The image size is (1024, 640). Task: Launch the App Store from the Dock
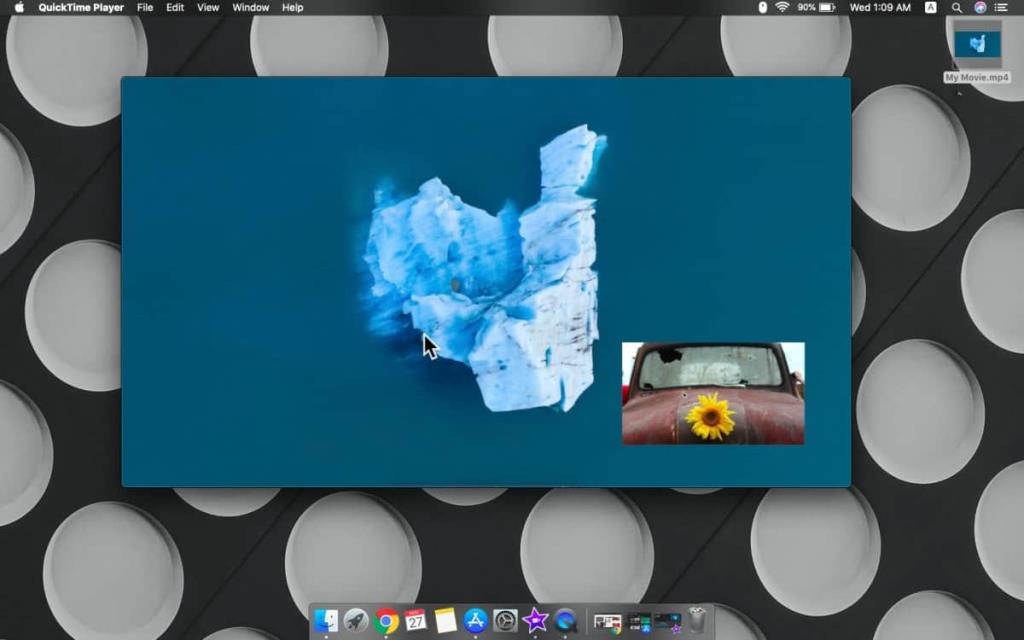pyautogui.click(x=474, y=620)
